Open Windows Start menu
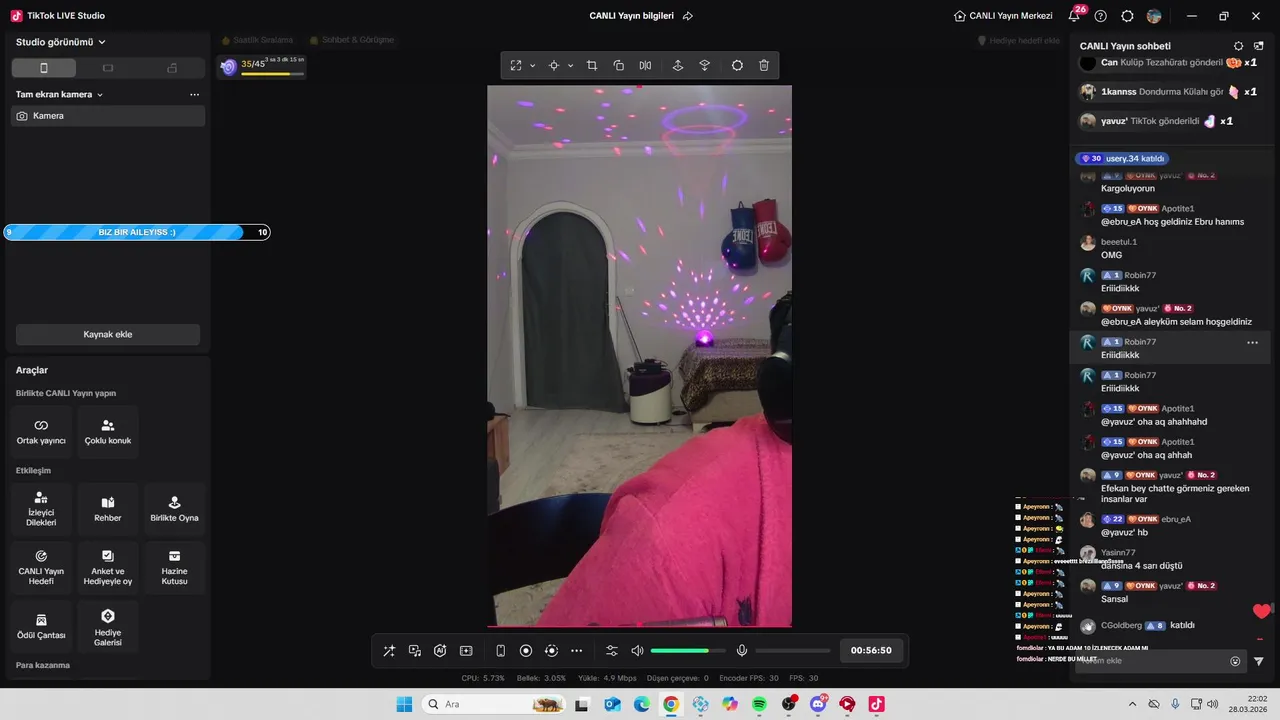1280x720 pixels. click(404, 704)
